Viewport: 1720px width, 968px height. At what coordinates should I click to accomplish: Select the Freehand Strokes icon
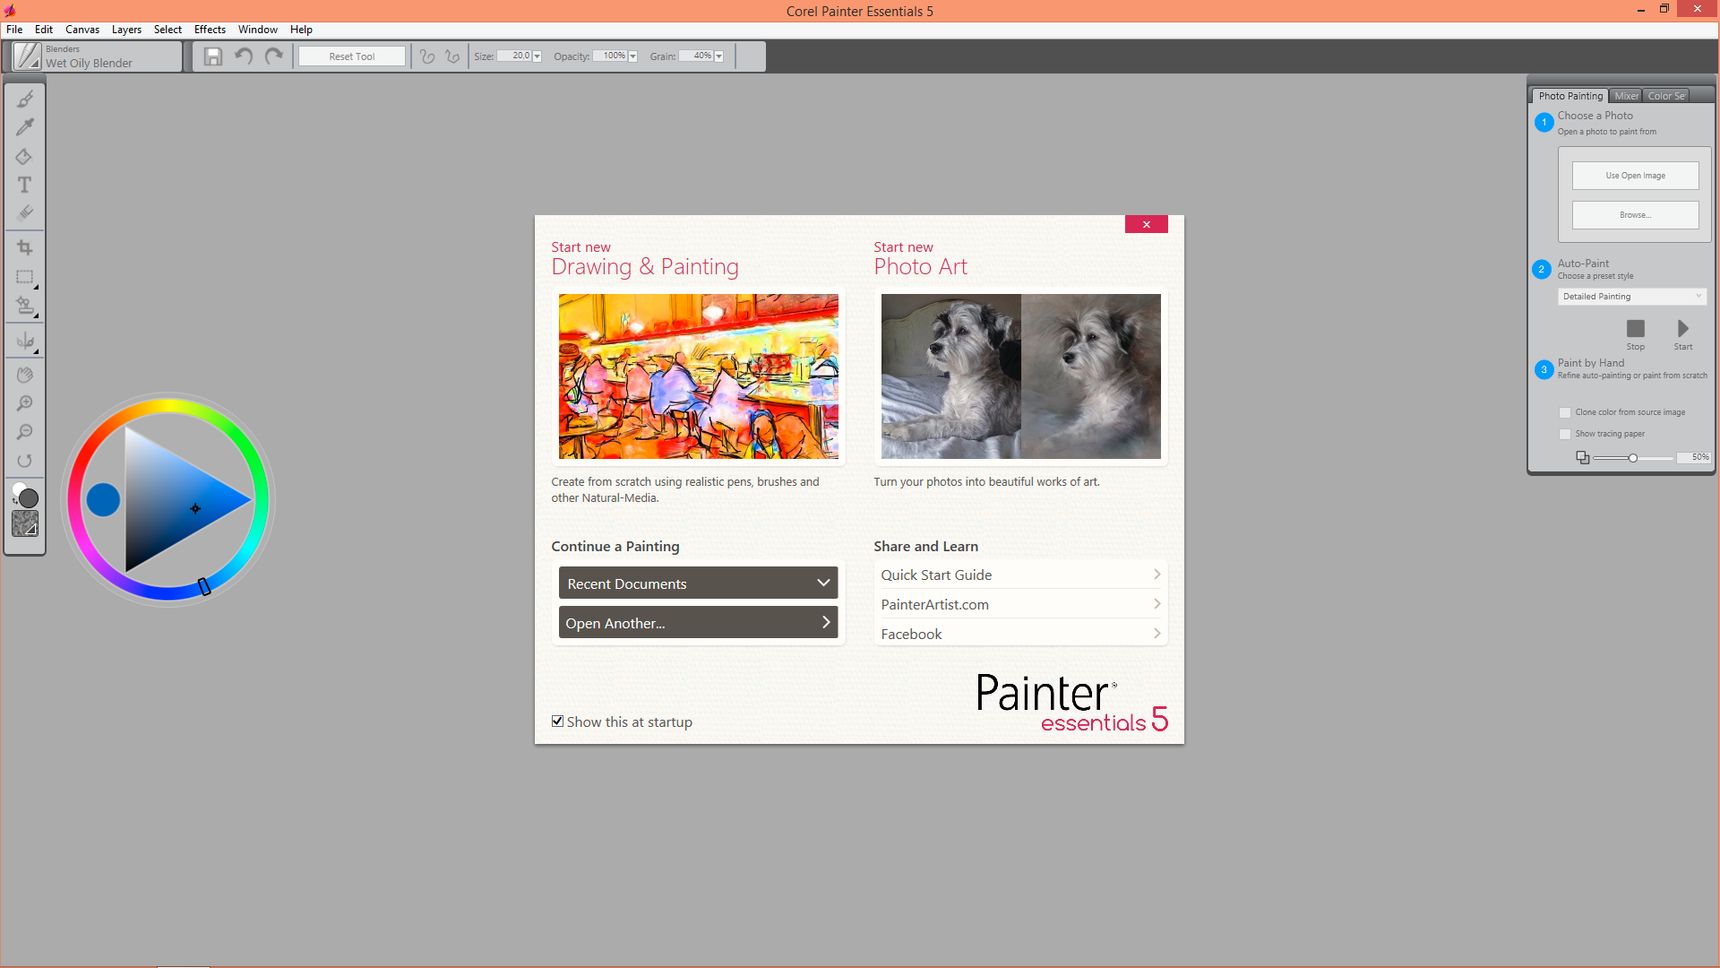coord(427,56)
